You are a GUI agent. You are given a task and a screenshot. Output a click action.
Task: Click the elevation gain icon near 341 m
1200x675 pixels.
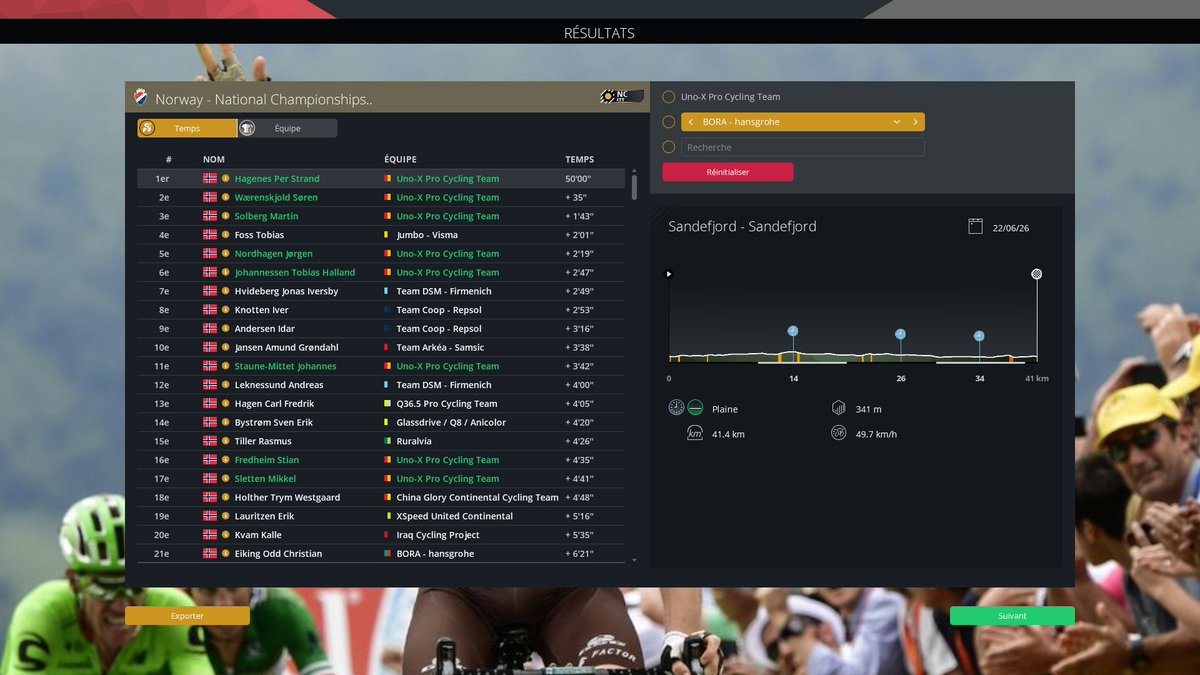(838, 408)
